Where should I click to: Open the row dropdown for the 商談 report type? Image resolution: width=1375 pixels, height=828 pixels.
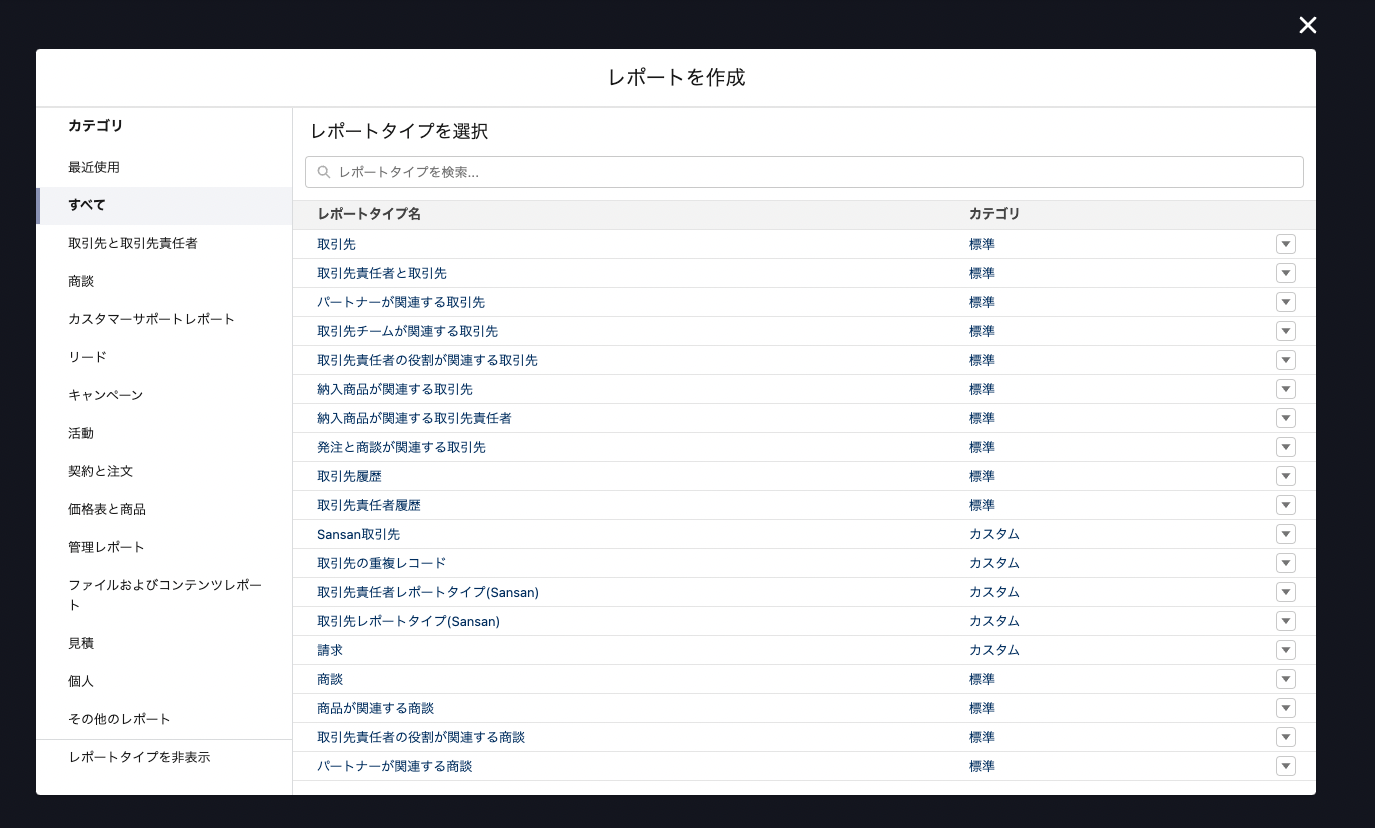pos(1286,679)
